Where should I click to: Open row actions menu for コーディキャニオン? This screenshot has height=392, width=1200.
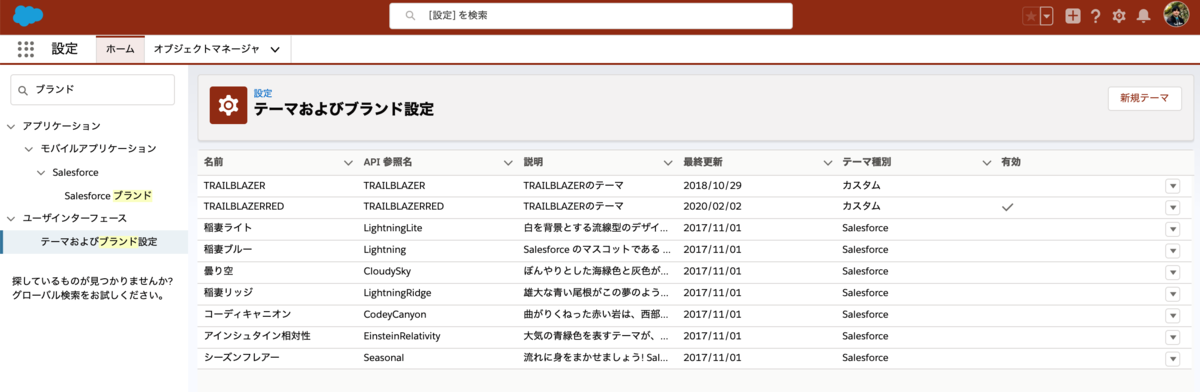click(x=1172, y=315)
